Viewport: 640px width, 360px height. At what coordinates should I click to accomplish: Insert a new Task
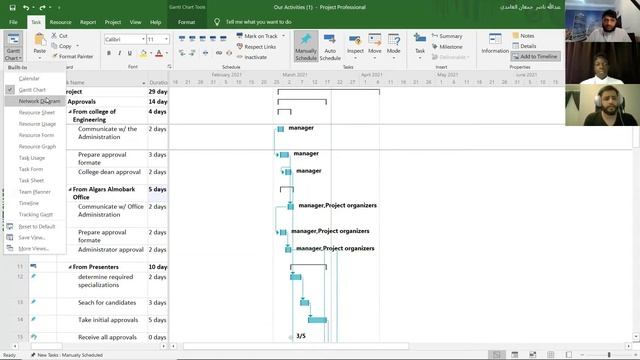420,46
